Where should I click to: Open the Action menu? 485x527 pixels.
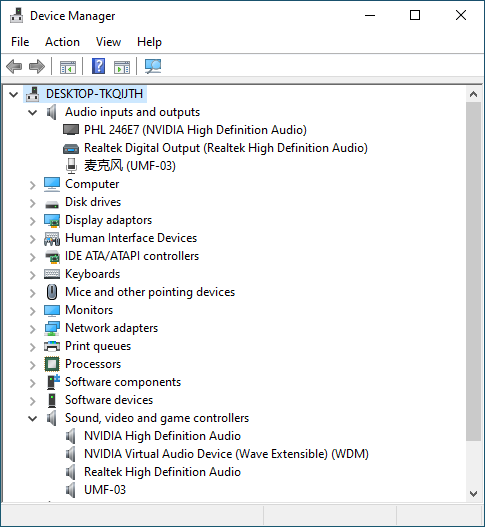click(63, 42)
